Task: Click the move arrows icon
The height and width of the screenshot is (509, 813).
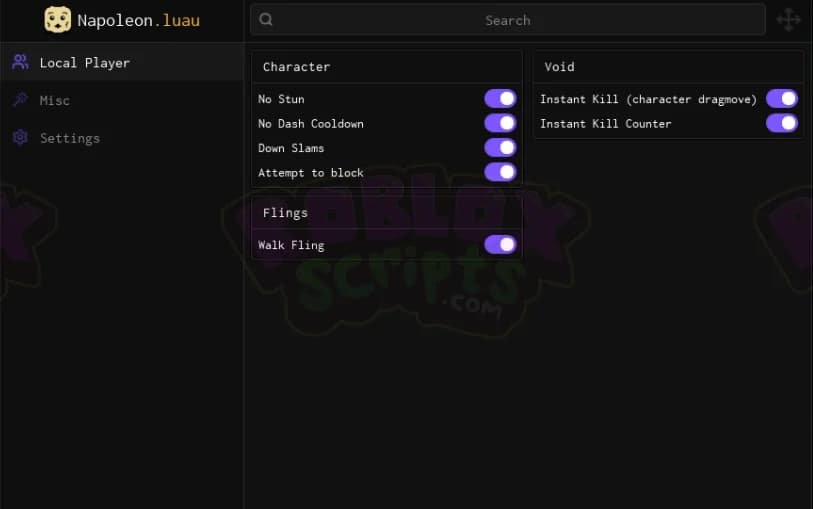Action: pos(788,20)
